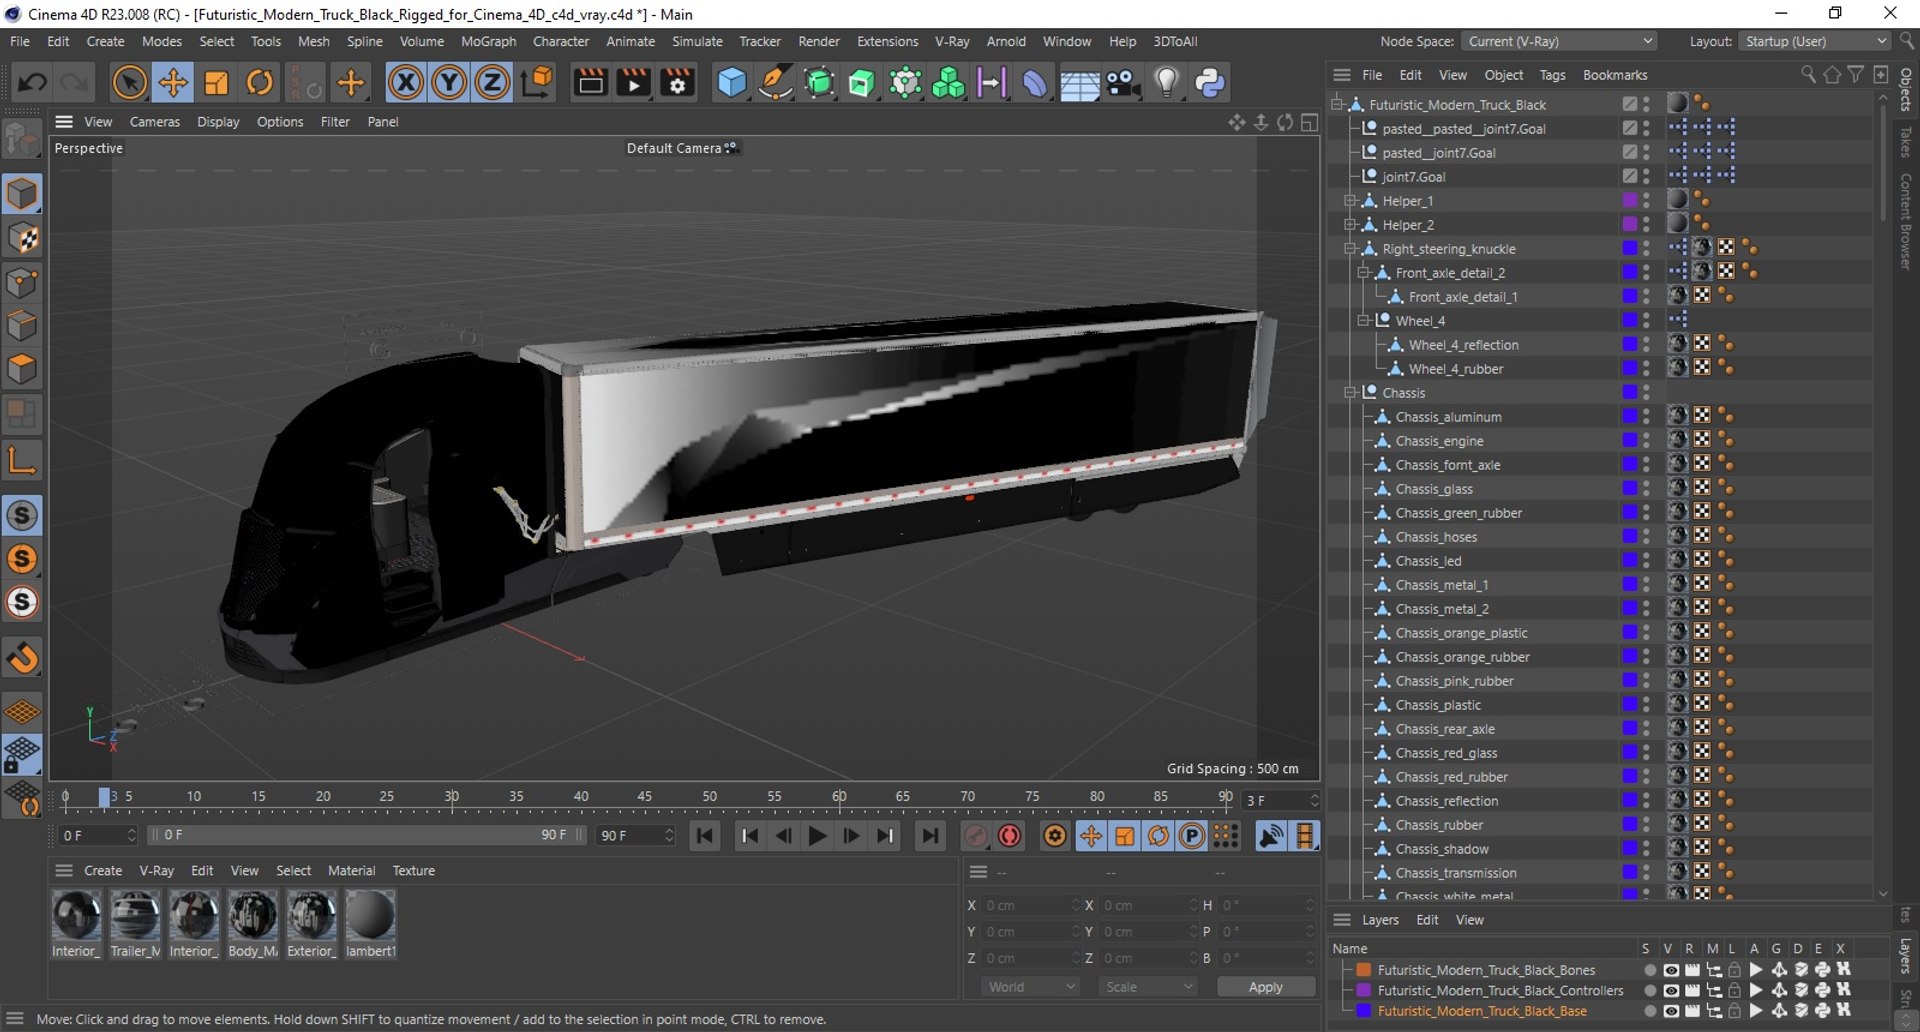This screenshot has height=1032, width=1920.
Task: Toggle visibility of Bones layer
Action: 1671,970
